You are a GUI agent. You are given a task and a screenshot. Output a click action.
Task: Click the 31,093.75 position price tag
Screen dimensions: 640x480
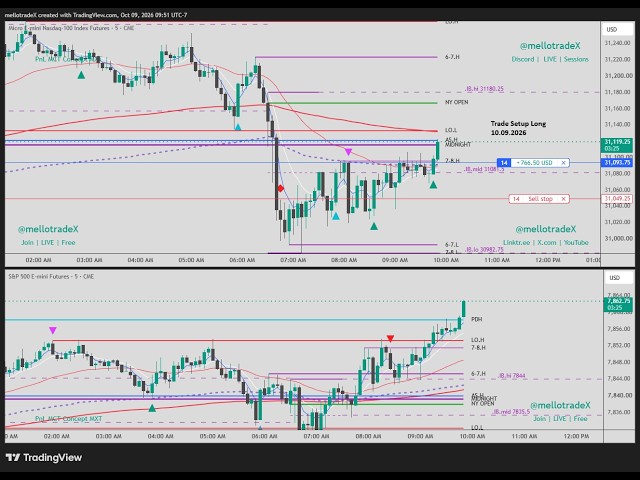click(x=617, y=163)
